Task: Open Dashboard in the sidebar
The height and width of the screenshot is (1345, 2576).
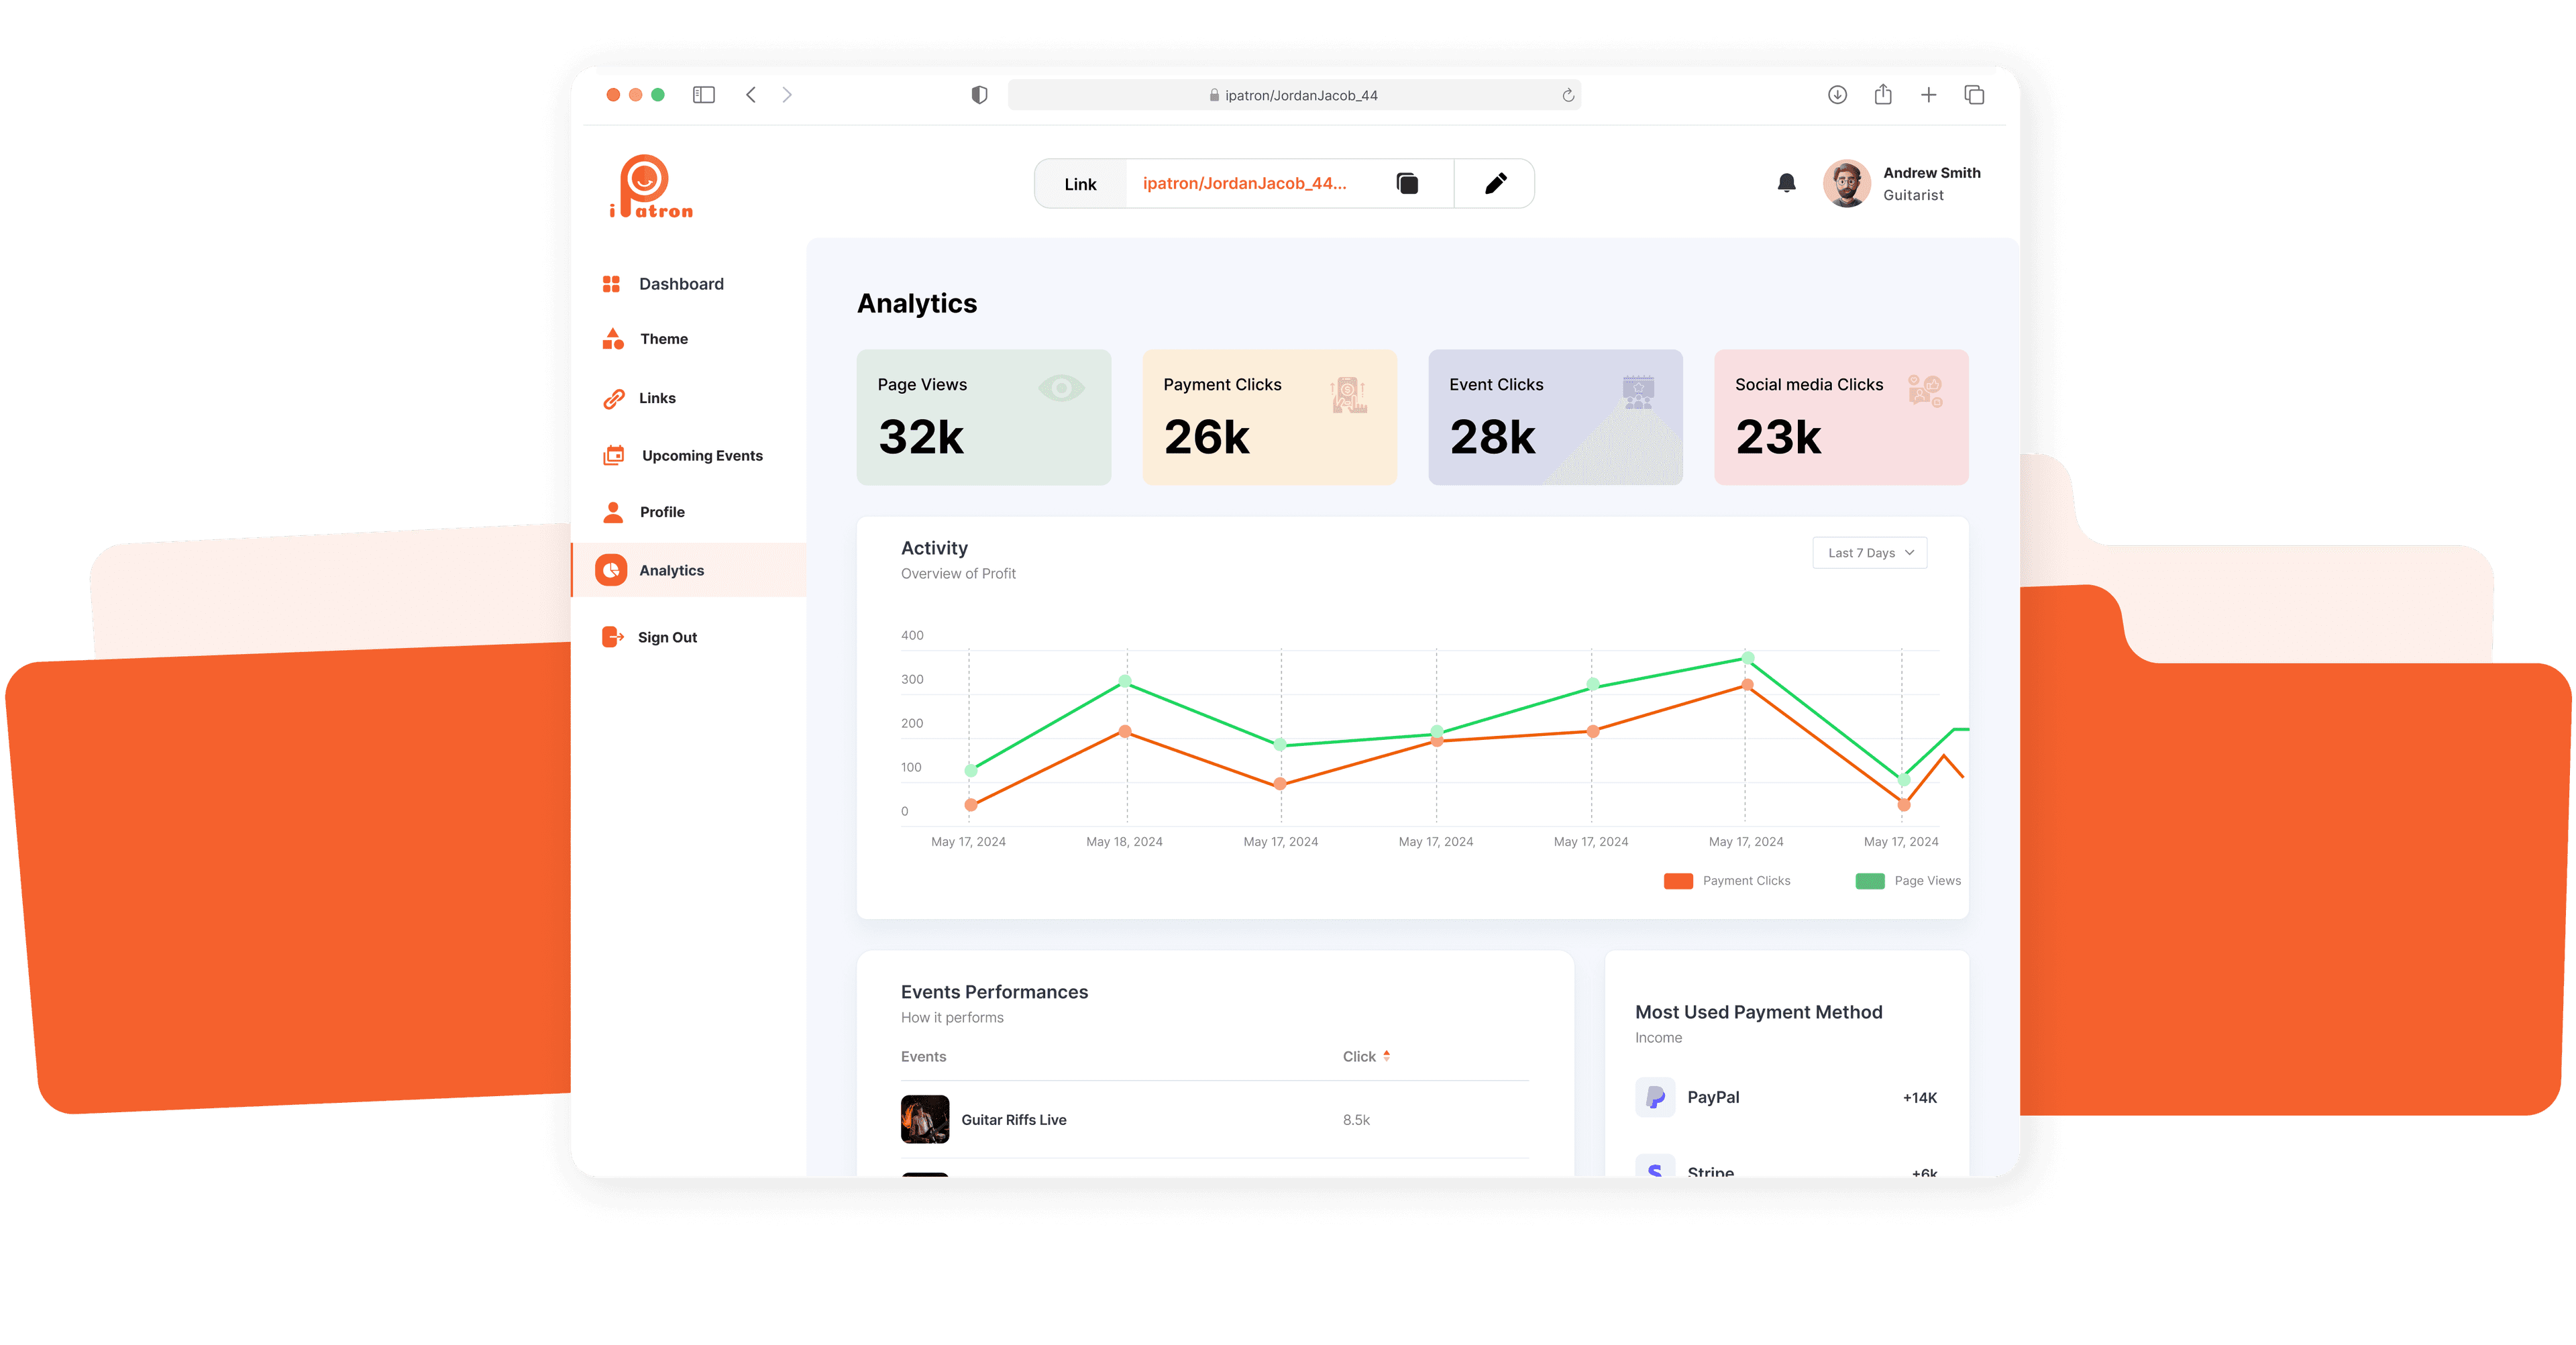Action: tap(680, 284)
